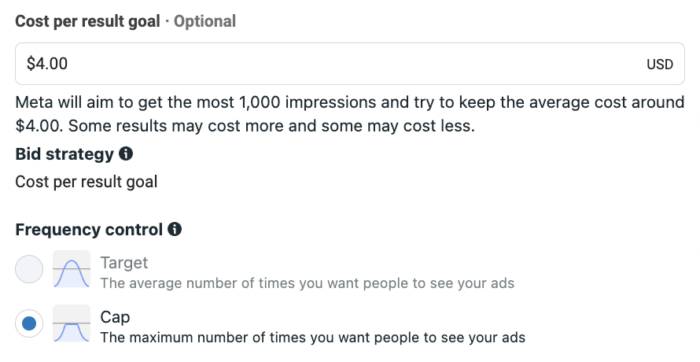Choose the Target option label text
700x362 pixels.
[124, 262]
